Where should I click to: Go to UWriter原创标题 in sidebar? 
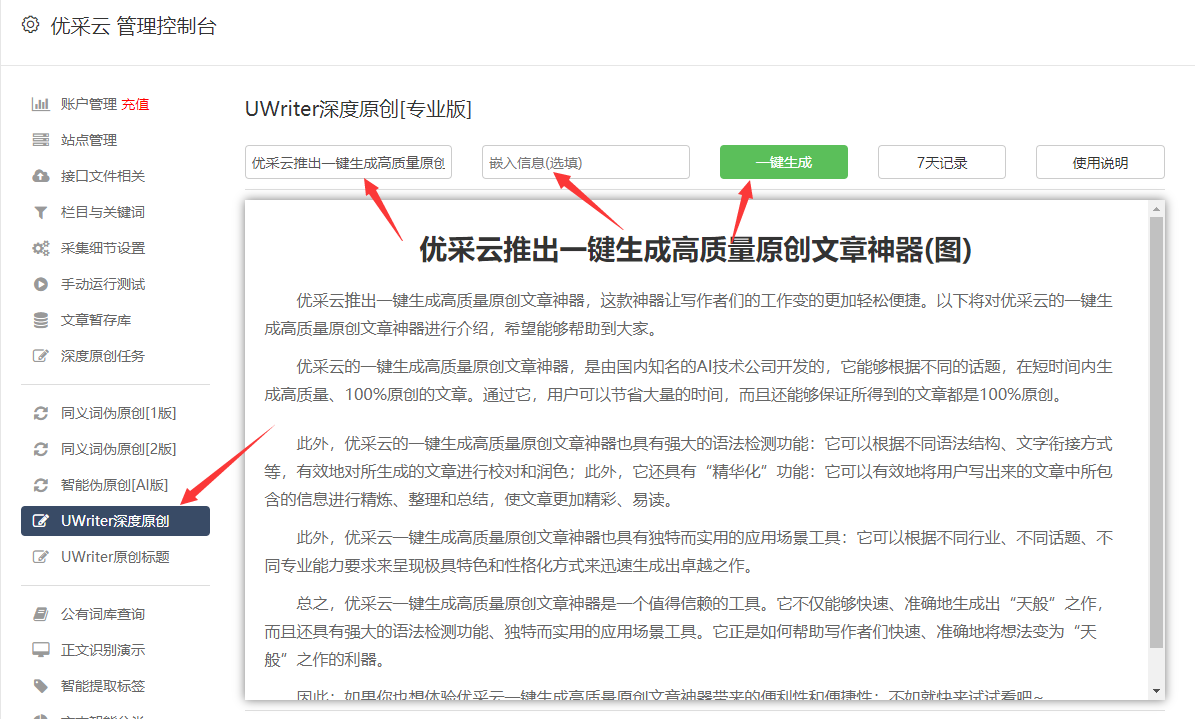(115, 557)
